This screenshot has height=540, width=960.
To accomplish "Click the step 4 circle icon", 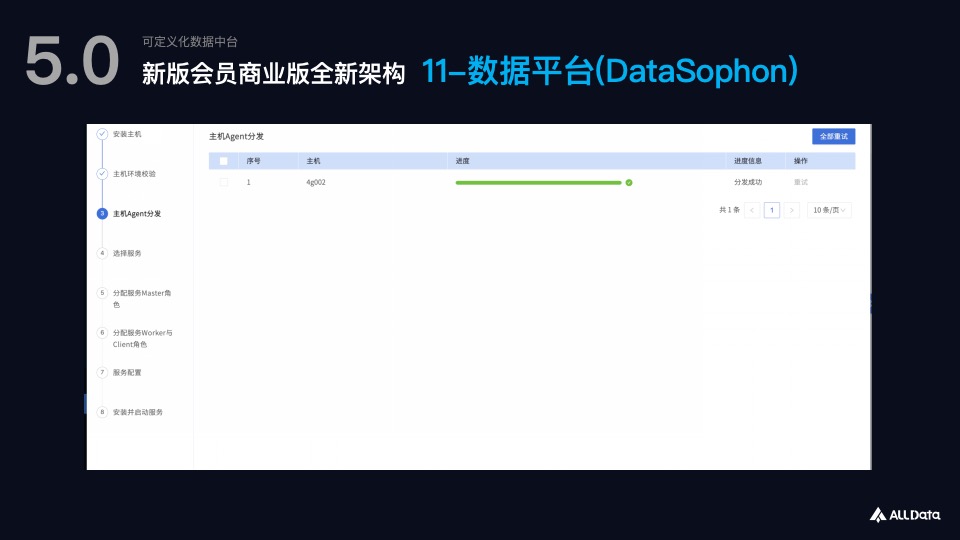I will click(x=102, y=253).
